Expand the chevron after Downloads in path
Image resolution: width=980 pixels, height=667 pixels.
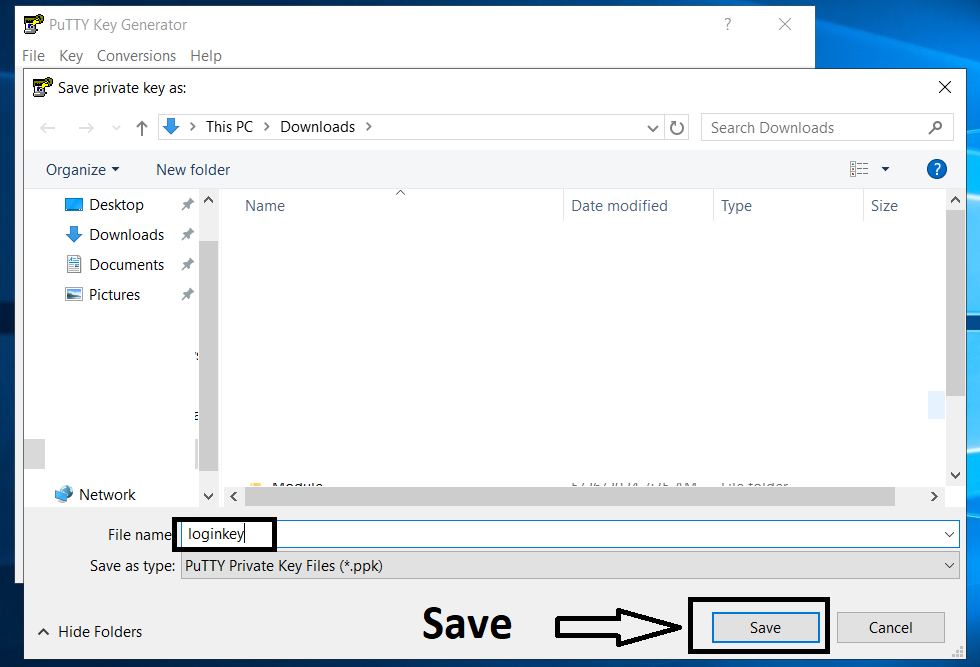pos(369,127)
